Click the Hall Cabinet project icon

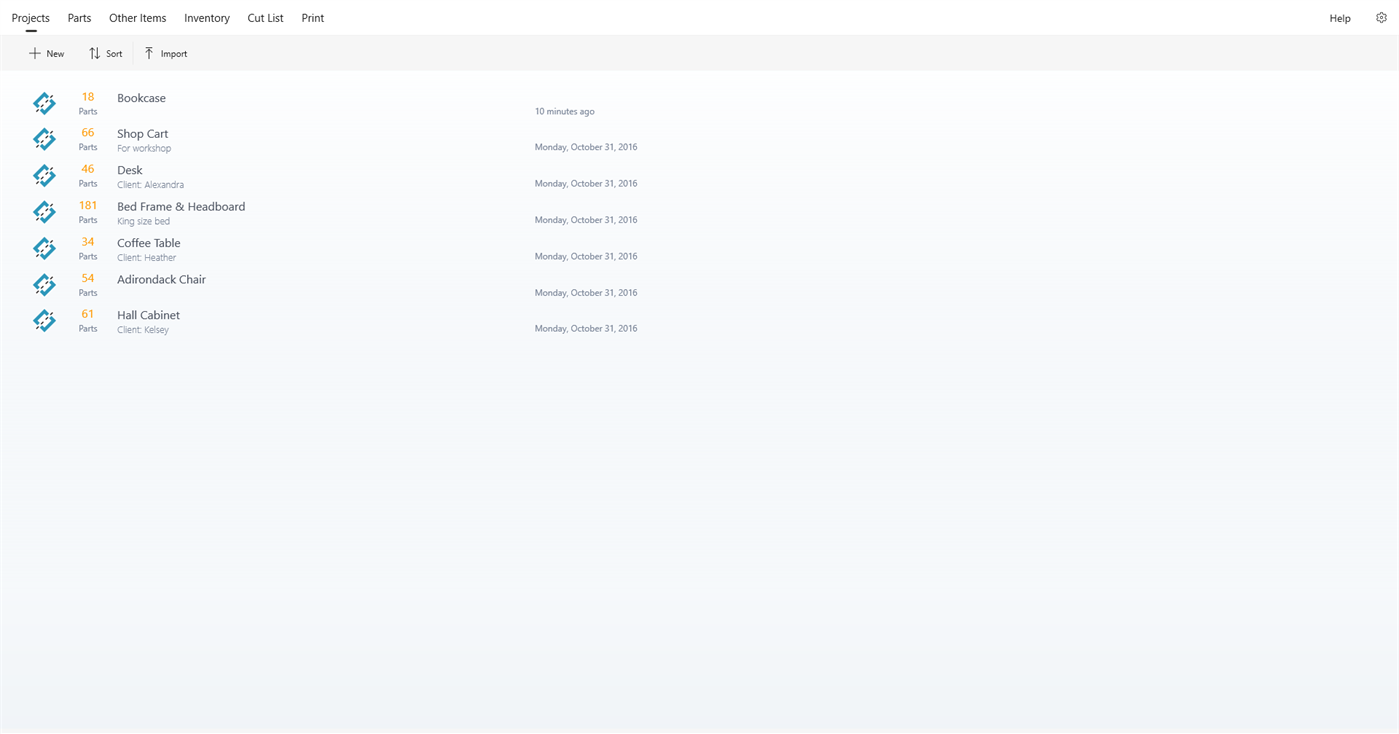pos(44,320)
